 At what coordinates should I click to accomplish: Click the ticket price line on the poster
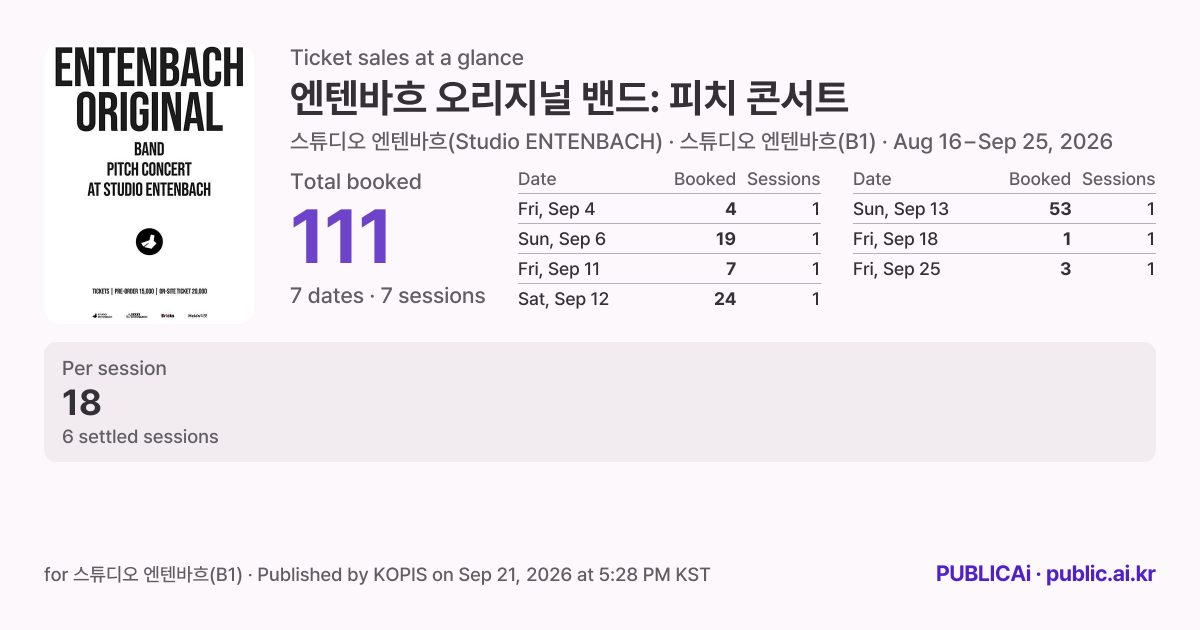[149, 291]
